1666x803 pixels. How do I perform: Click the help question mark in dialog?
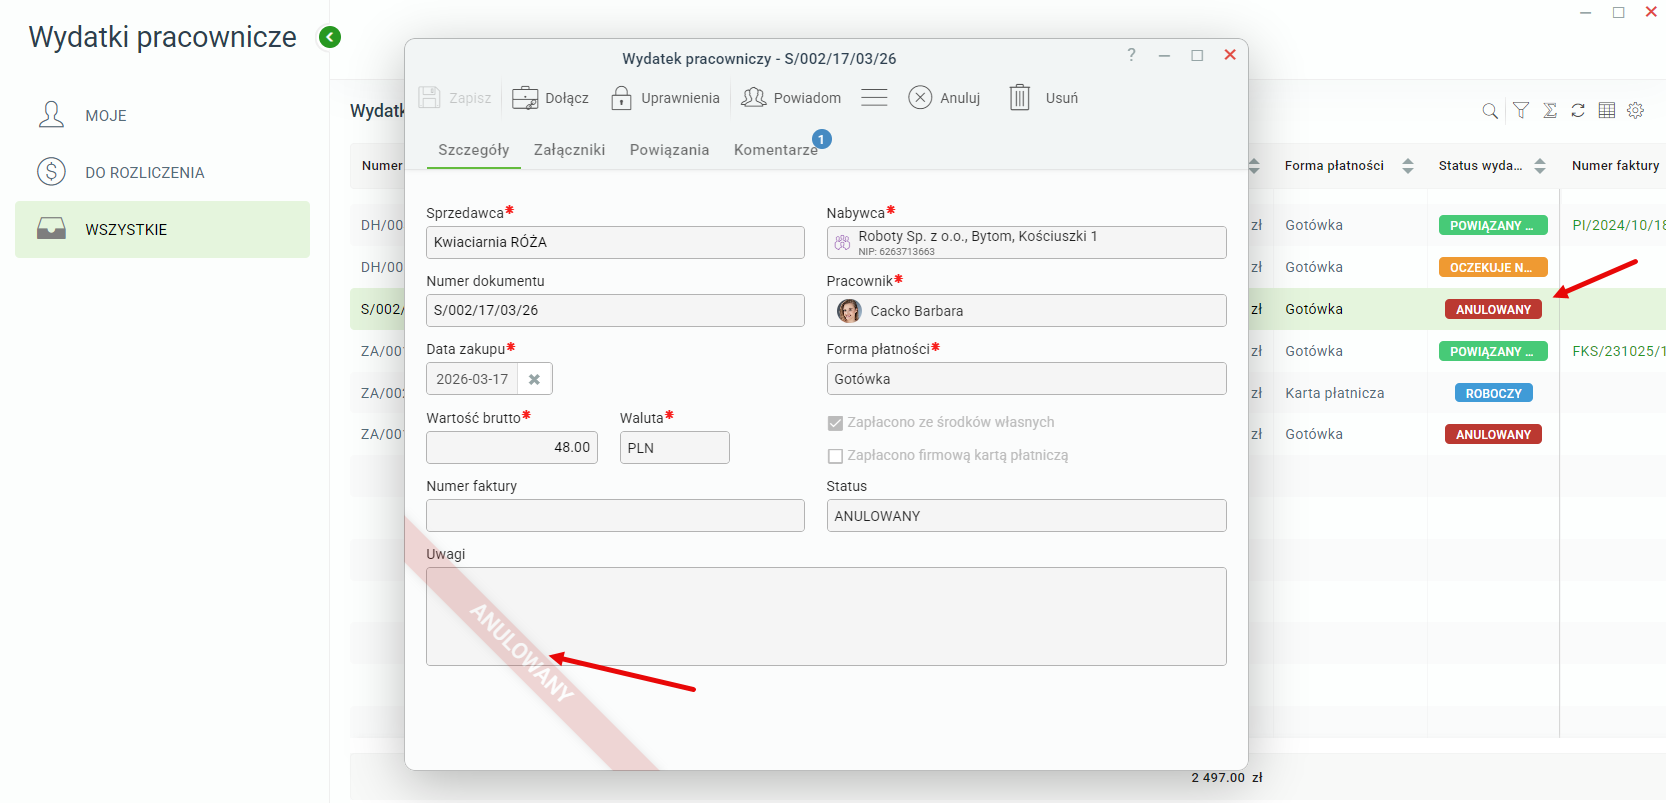[x=1131, y=55]
